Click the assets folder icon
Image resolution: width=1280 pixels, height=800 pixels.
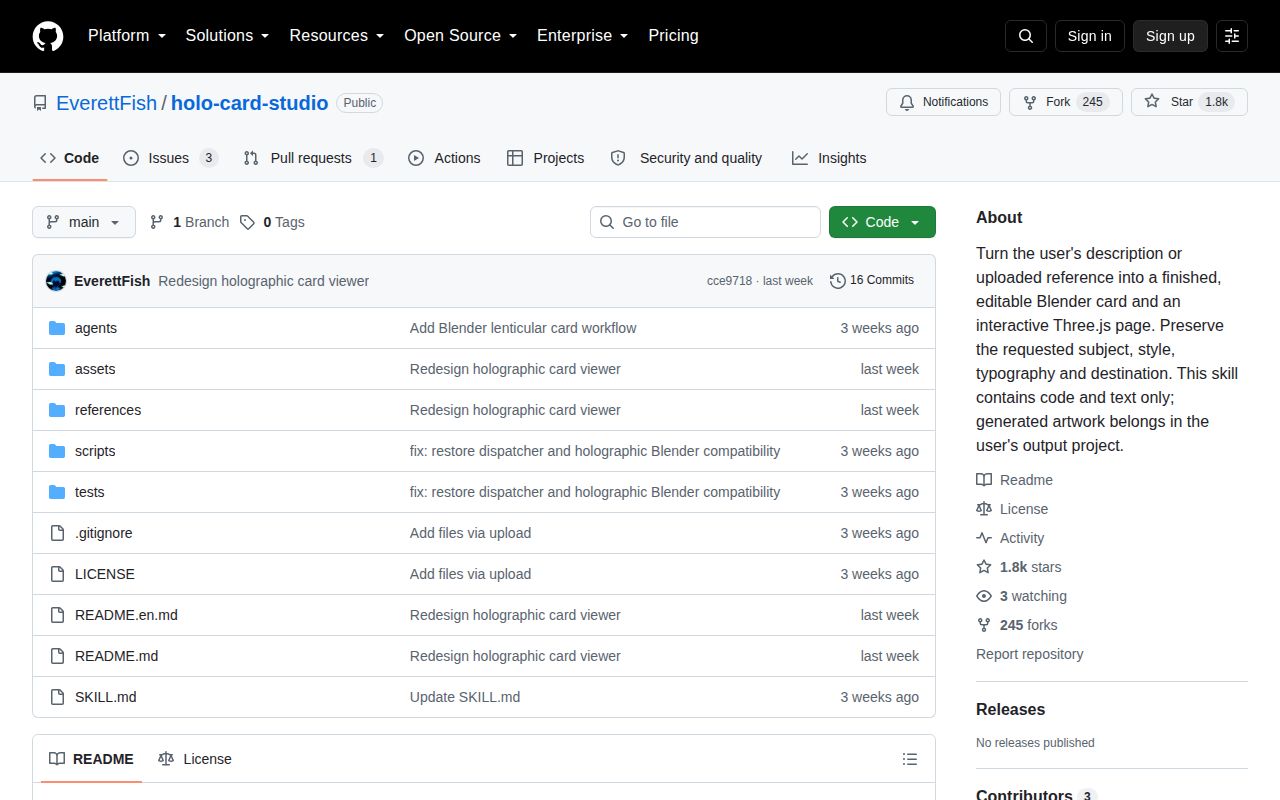pyautogui.click(x=57, y=369)
